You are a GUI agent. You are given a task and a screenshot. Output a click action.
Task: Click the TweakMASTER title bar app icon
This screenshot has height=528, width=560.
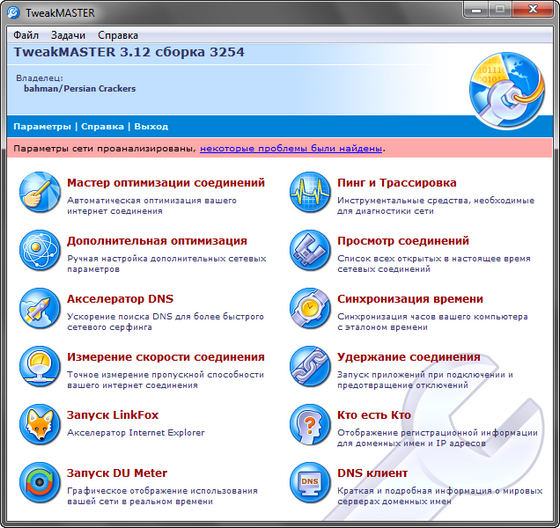(13, 12)
